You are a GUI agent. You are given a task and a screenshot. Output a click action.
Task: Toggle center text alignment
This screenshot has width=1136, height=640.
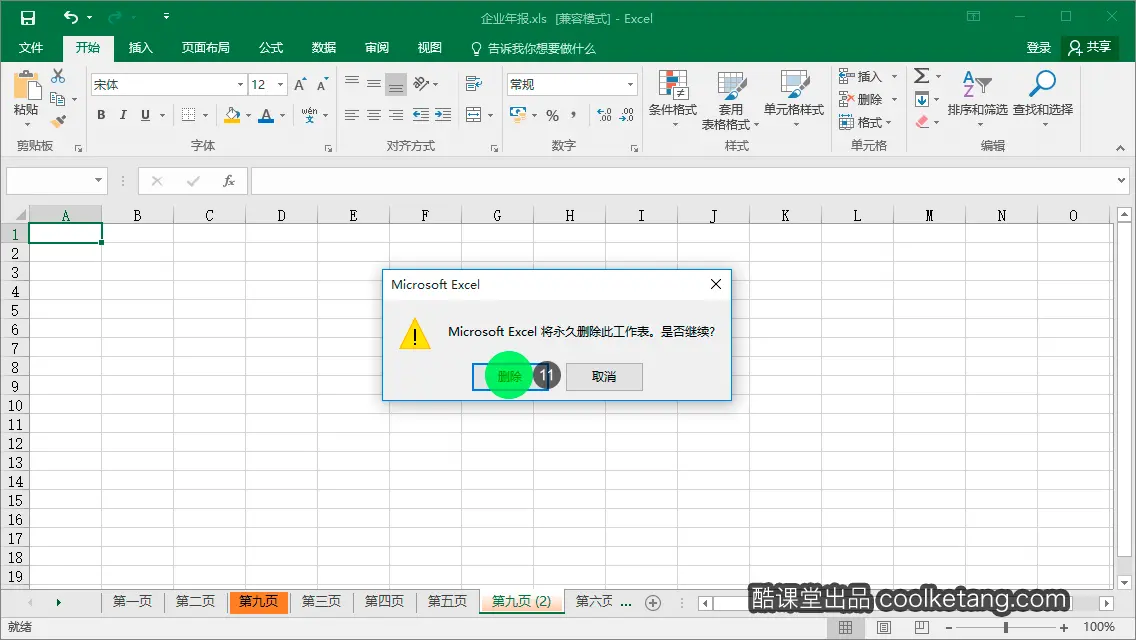(x=374, y=115)
